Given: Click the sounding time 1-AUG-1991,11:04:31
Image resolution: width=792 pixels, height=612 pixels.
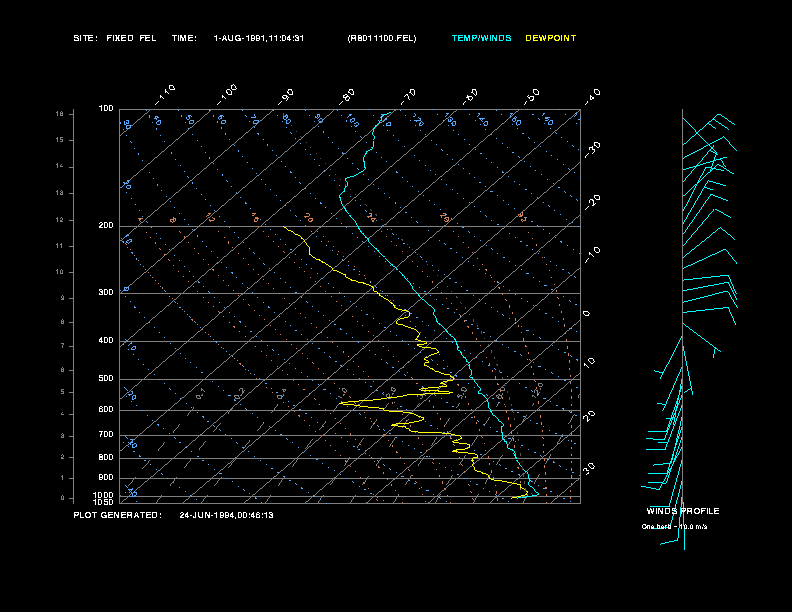Looking at the screenshot, I should click(259, 38).
